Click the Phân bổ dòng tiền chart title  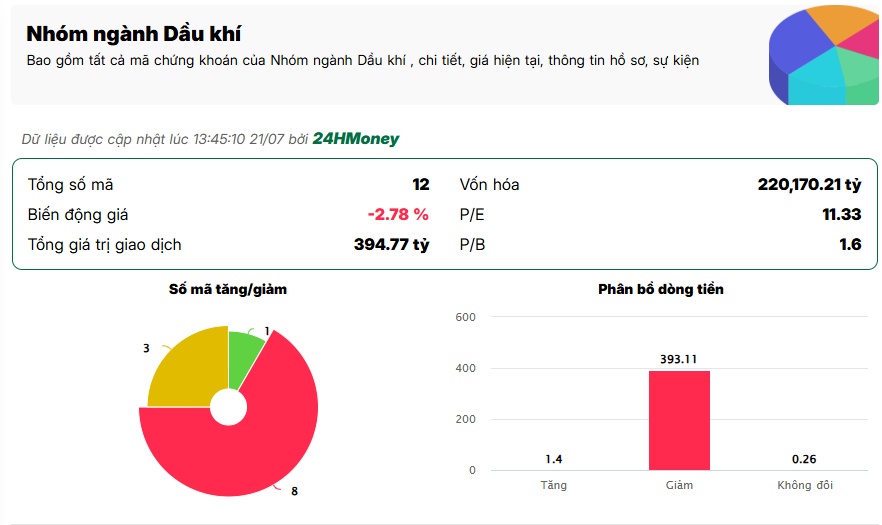tap(661, 289)
